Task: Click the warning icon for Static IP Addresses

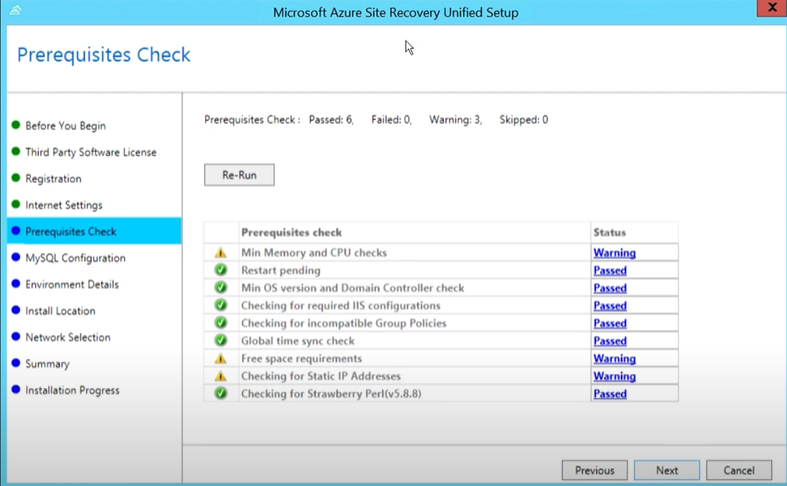Action: pos(220,376)
